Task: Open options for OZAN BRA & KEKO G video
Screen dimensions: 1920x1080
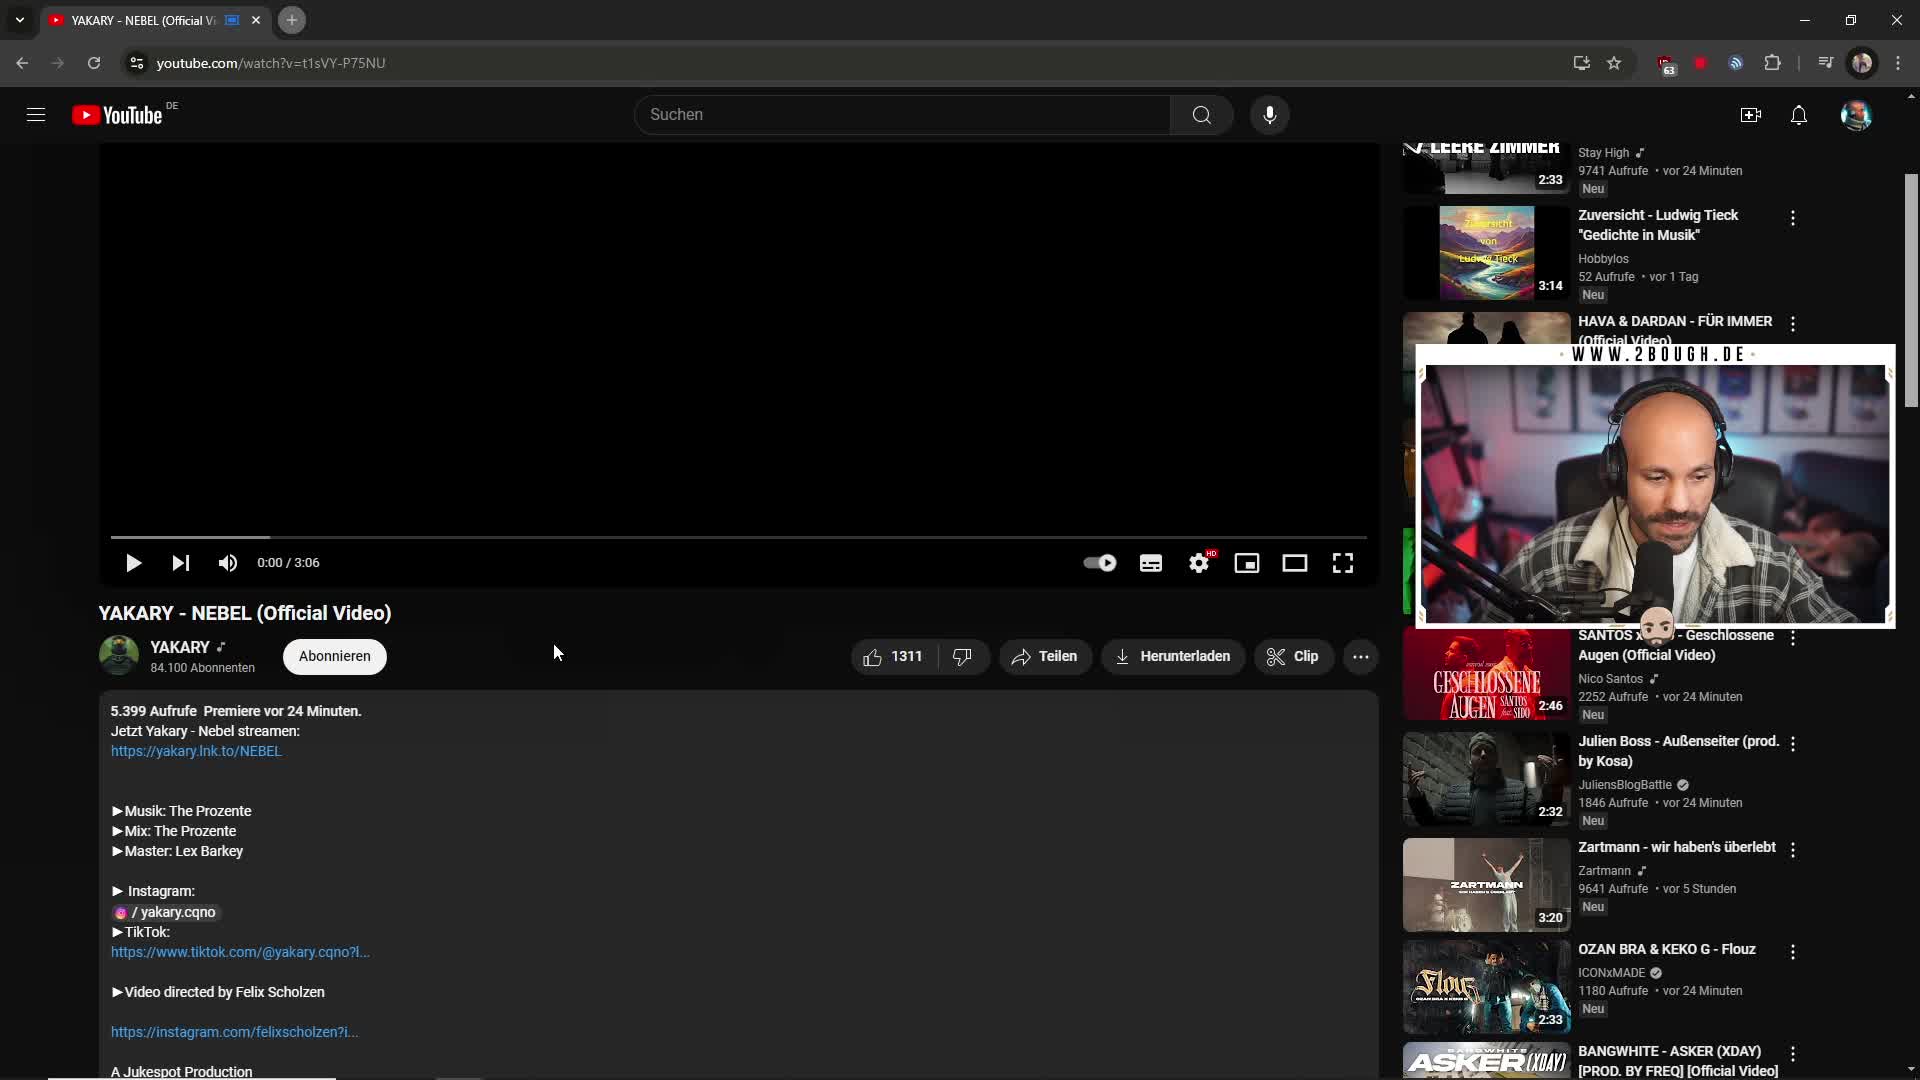Action: tap(1793, 952)
